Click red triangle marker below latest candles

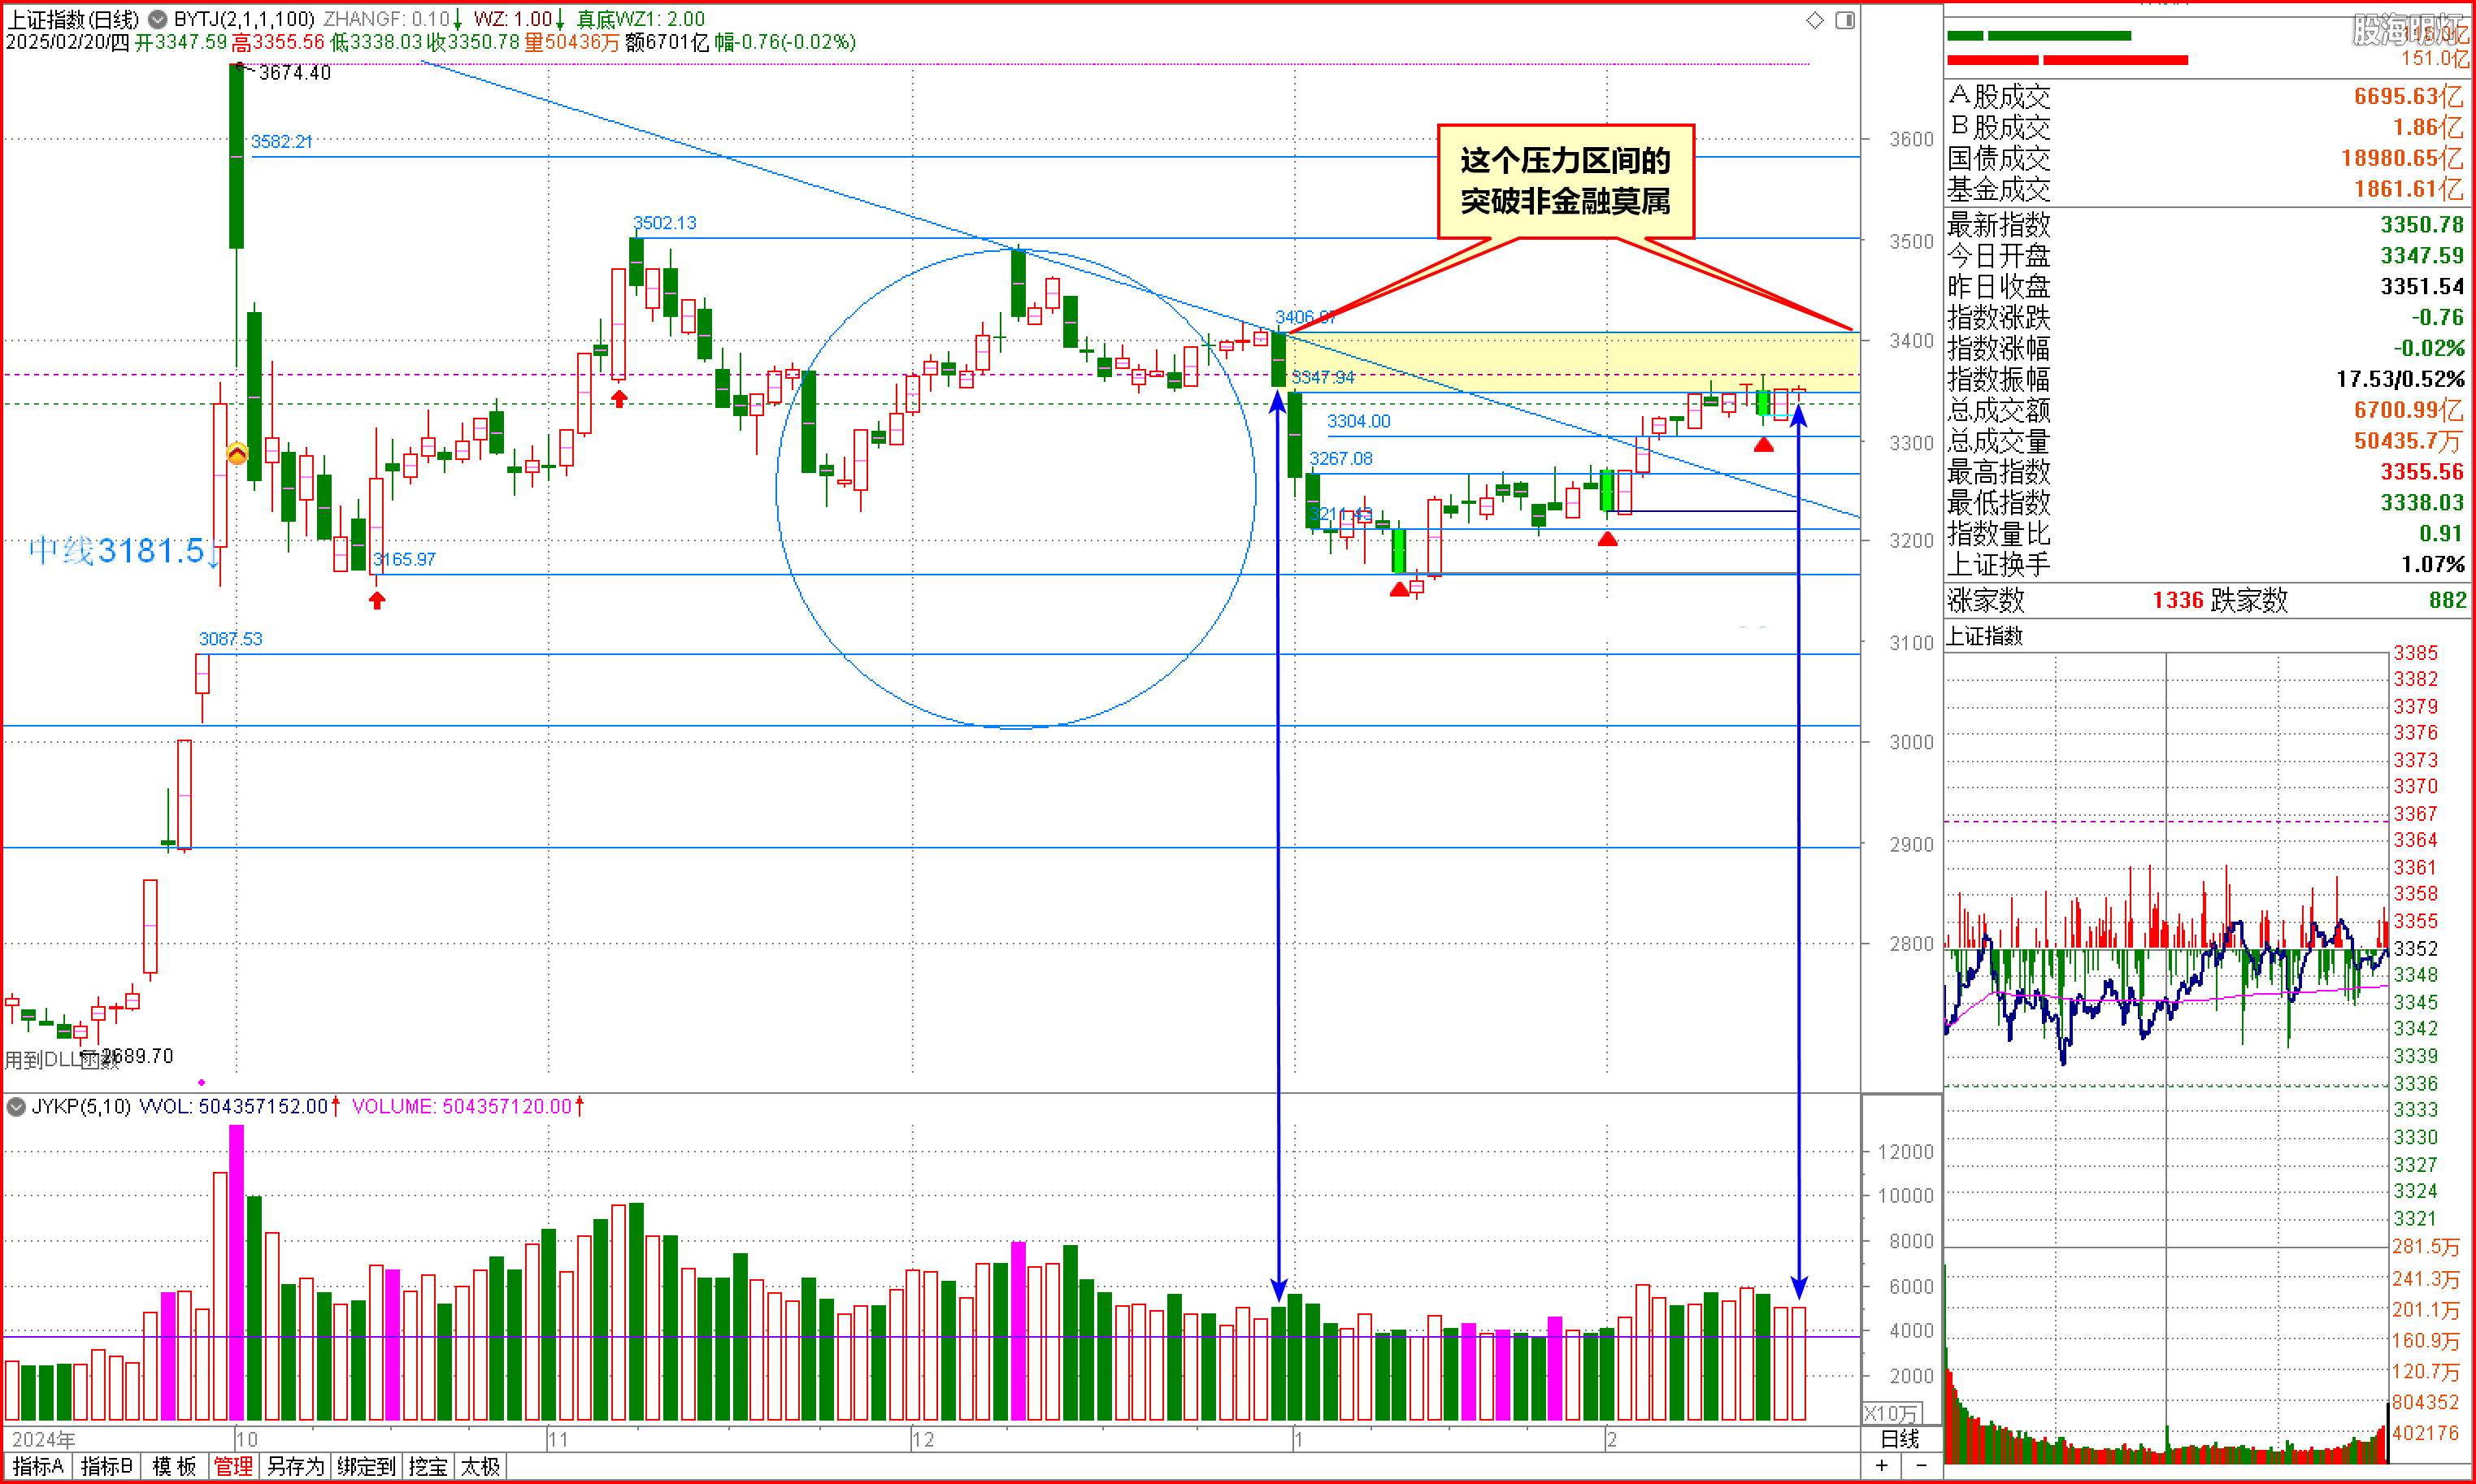click(1764, 444)
